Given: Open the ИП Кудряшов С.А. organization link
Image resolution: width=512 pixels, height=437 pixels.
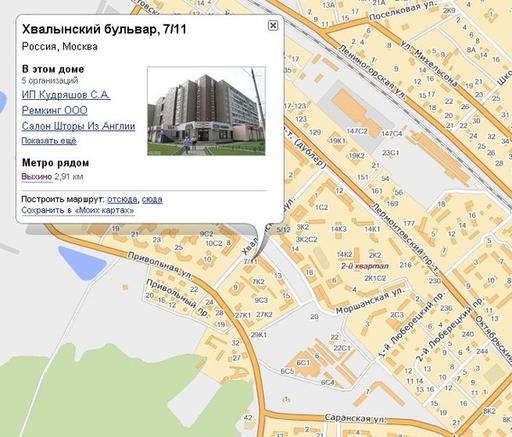Looking at the screenshot, I should coord(66,95).
